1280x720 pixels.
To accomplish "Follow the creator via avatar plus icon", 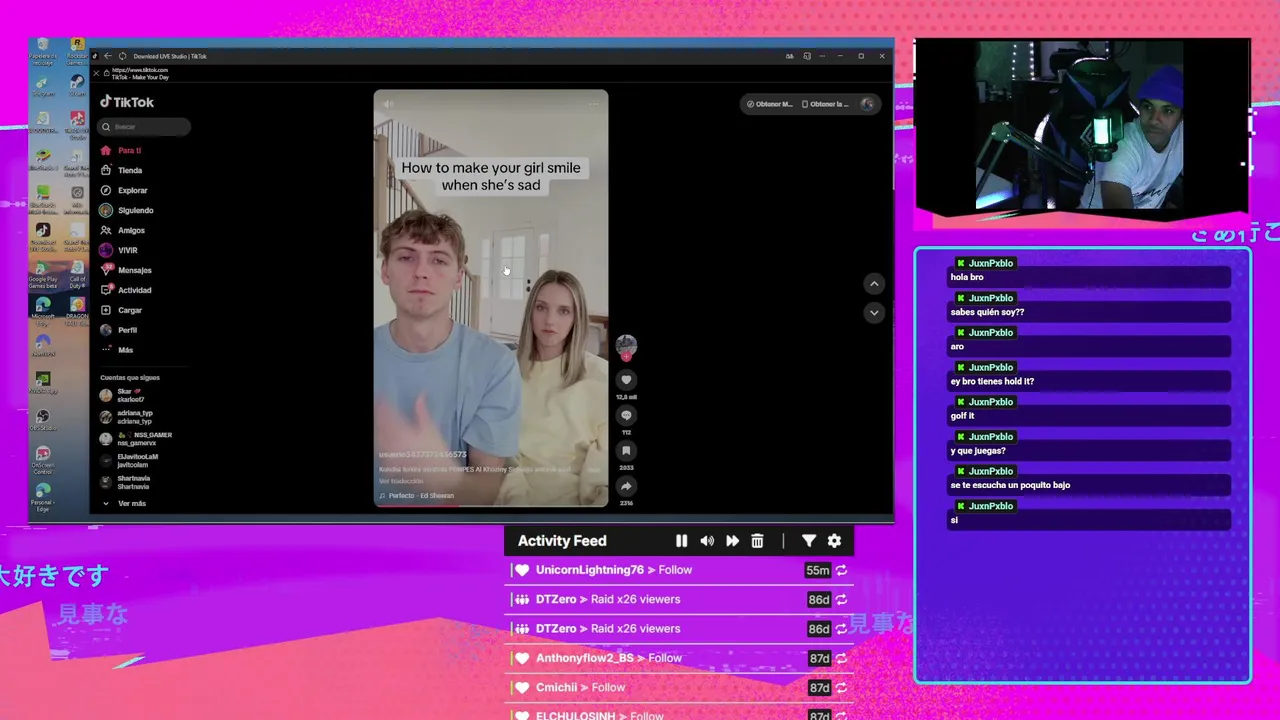I will 626,356.
